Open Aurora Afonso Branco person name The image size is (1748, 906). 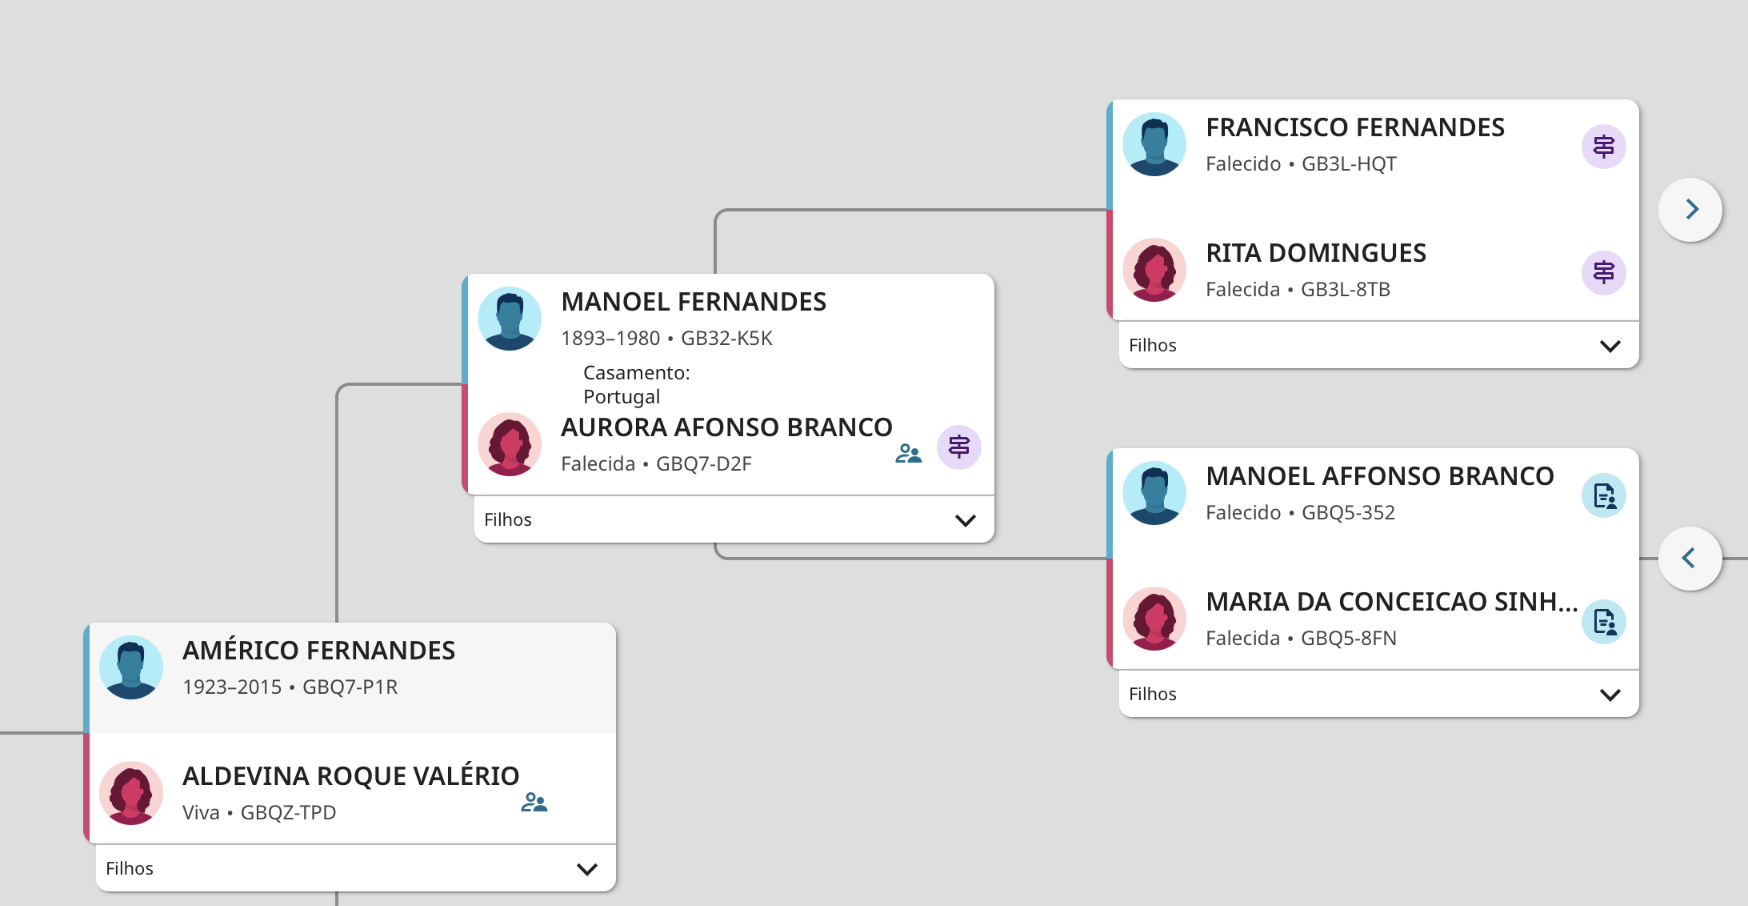pyautogui.click(x=726, y=428)
